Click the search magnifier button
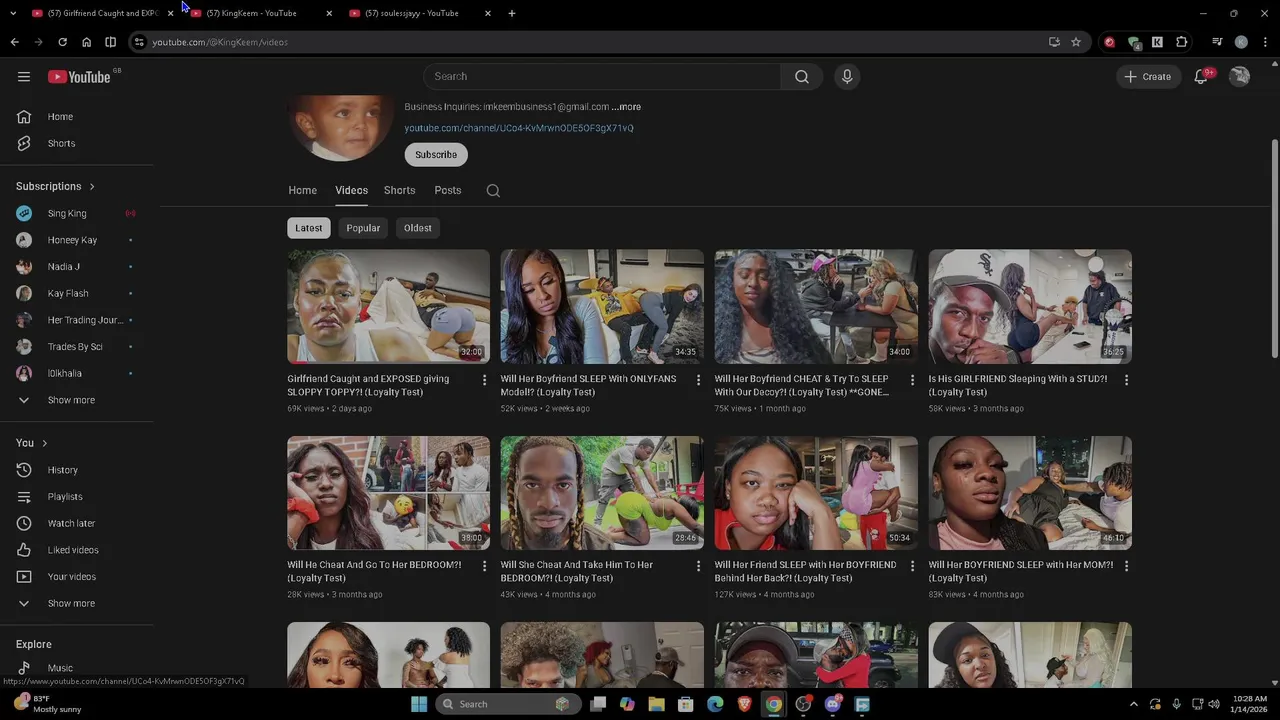Image resolution: width=1280 pixels, height=720 pixels. pos(802,77)
